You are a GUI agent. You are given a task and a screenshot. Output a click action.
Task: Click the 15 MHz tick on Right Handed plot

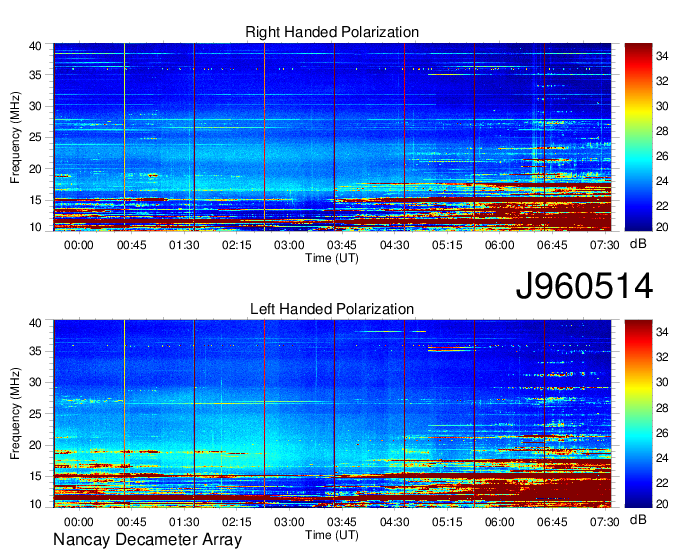tap(35, 200)
